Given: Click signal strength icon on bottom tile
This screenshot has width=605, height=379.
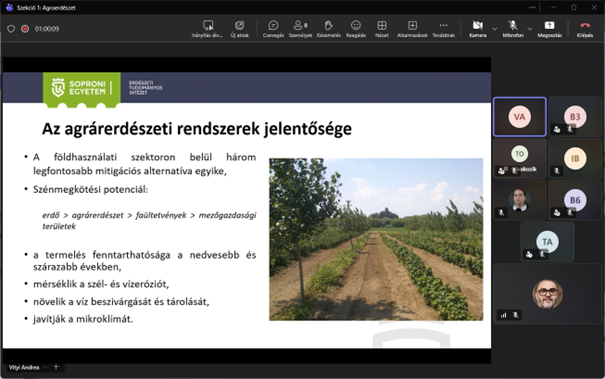Looking at the screenshot, I should pos(504,315).
